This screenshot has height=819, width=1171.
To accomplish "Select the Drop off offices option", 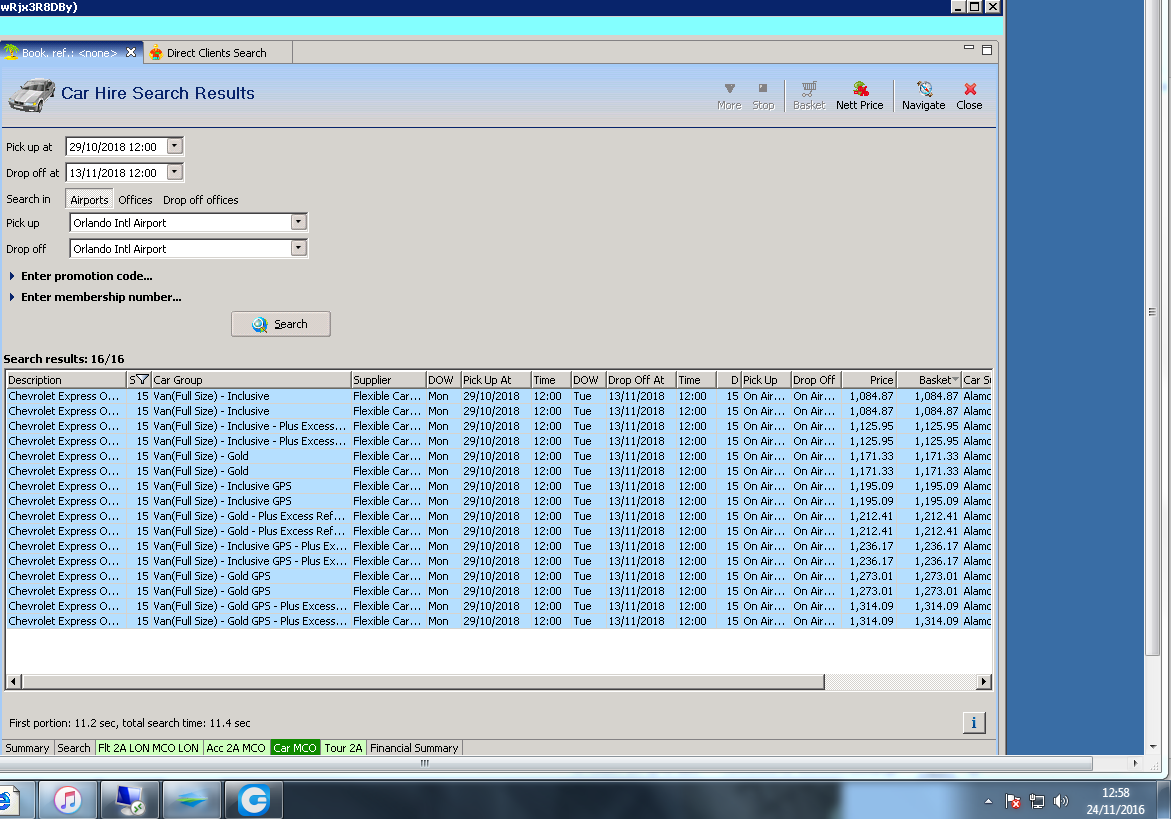I will pos(201,199).
